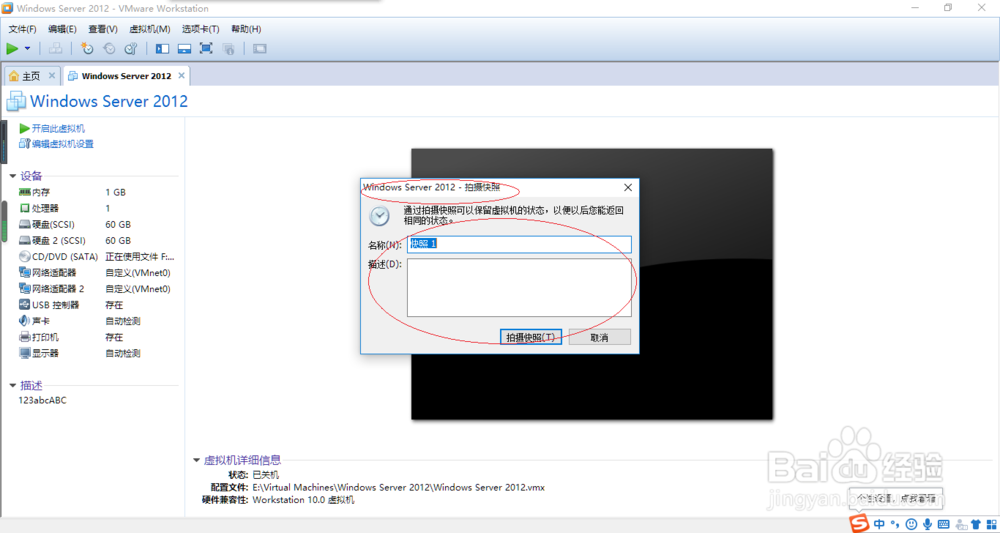The height and width of the screenshot is (533, 1000).
Task: Open the 帮助(H) menu
Action: (246, 29)
